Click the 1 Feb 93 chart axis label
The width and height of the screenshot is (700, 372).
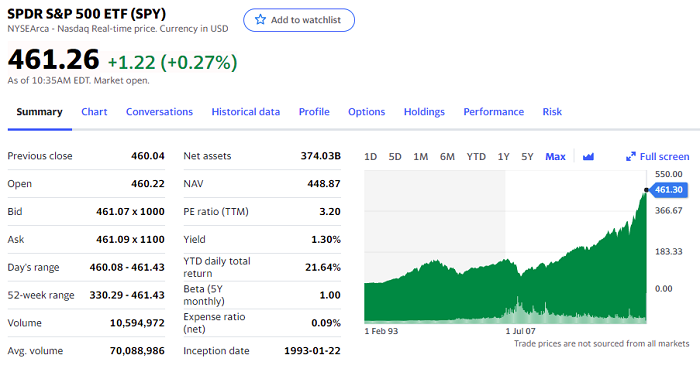pos(381,331)
